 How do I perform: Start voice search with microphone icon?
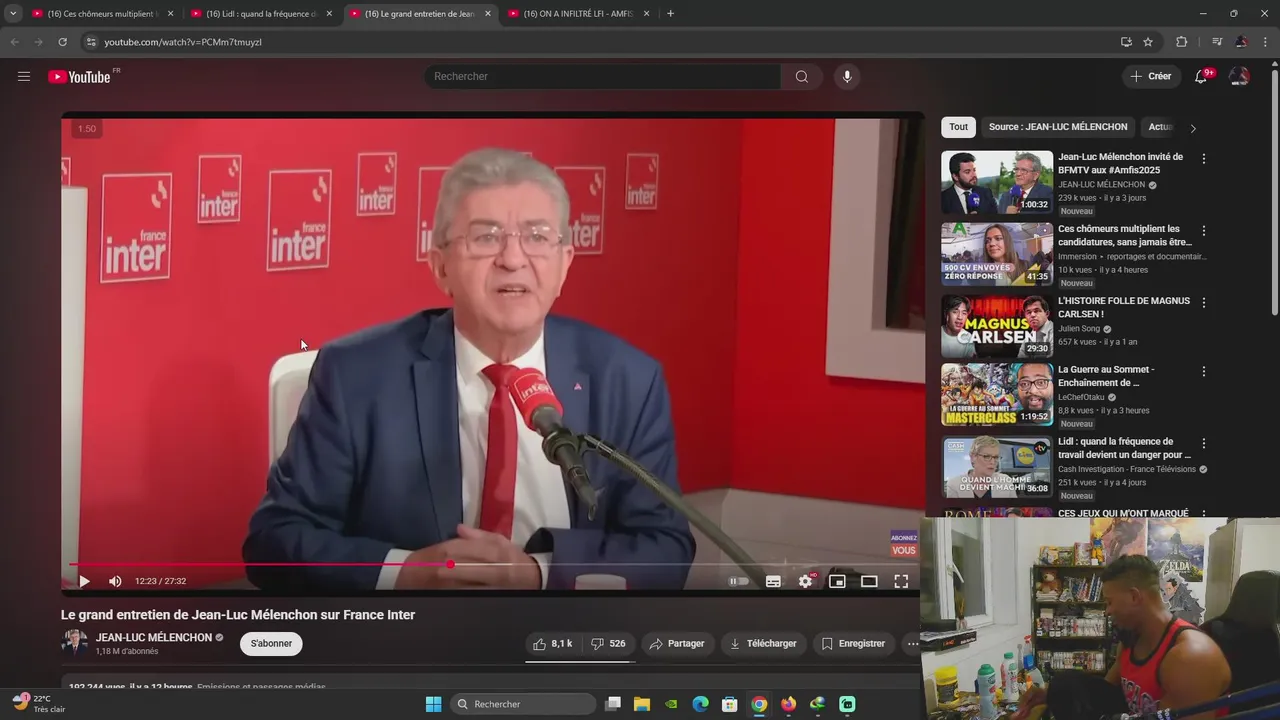(x=847, y=77)
